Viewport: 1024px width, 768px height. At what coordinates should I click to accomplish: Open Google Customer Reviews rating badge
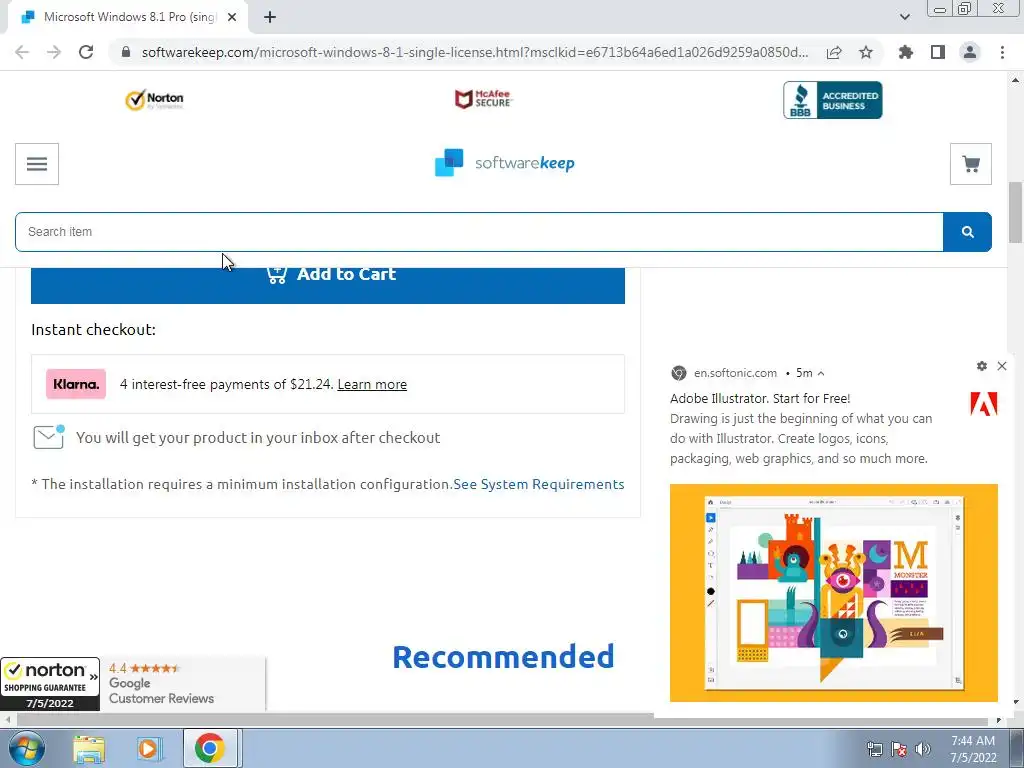[183, 684]
